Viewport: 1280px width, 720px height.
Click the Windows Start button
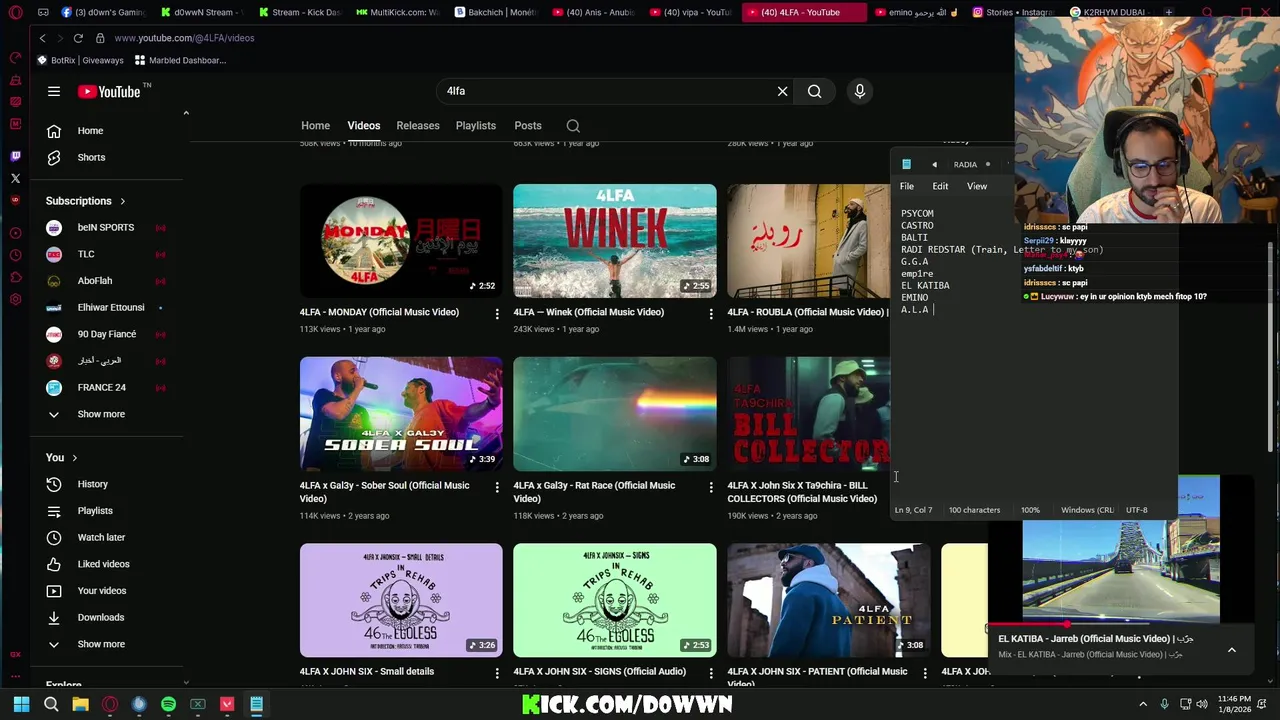pyautogui.click(x=21, y=705)
